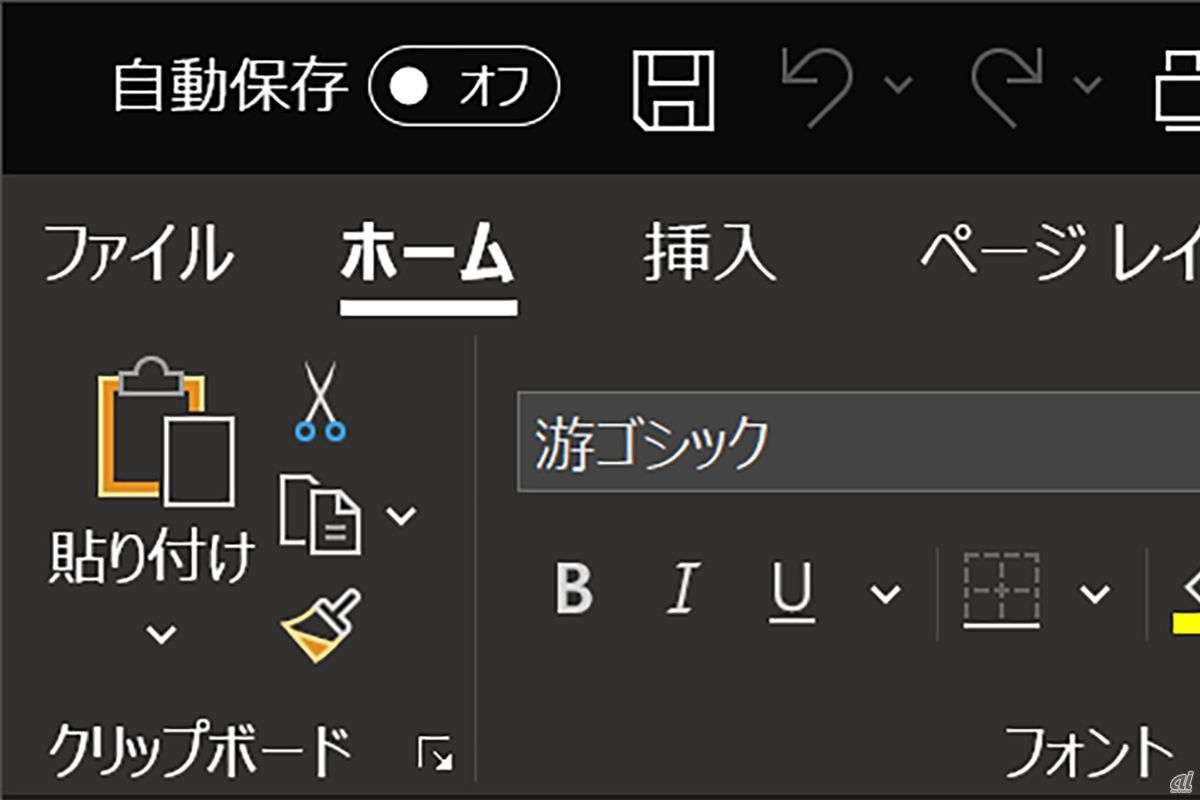This screenshot has width=1200, height=800.
Task: Toggle Underline formatting
Action: (x=793, y=590)
